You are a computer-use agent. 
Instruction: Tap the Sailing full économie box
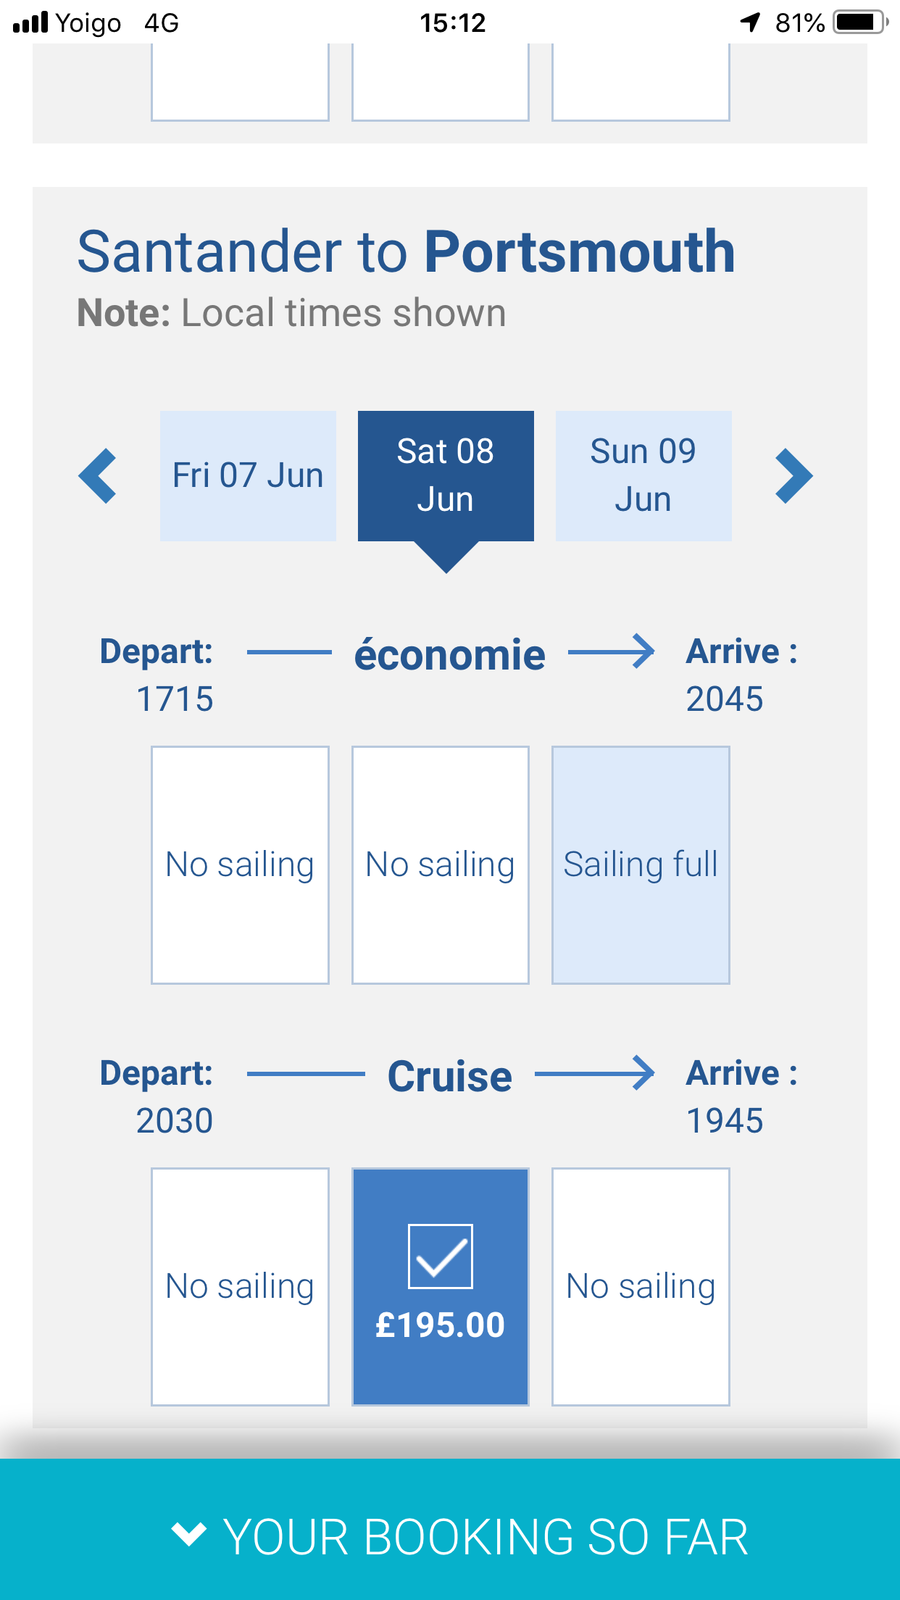[641, 865]
